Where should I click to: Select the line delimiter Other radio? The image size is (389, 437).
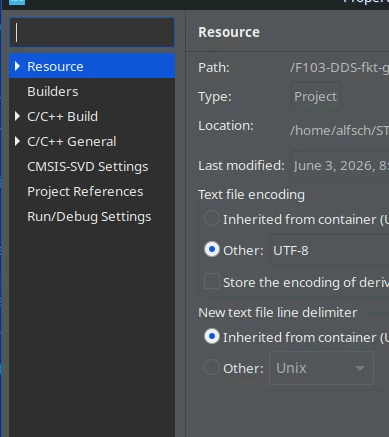[x=212, y=367]
